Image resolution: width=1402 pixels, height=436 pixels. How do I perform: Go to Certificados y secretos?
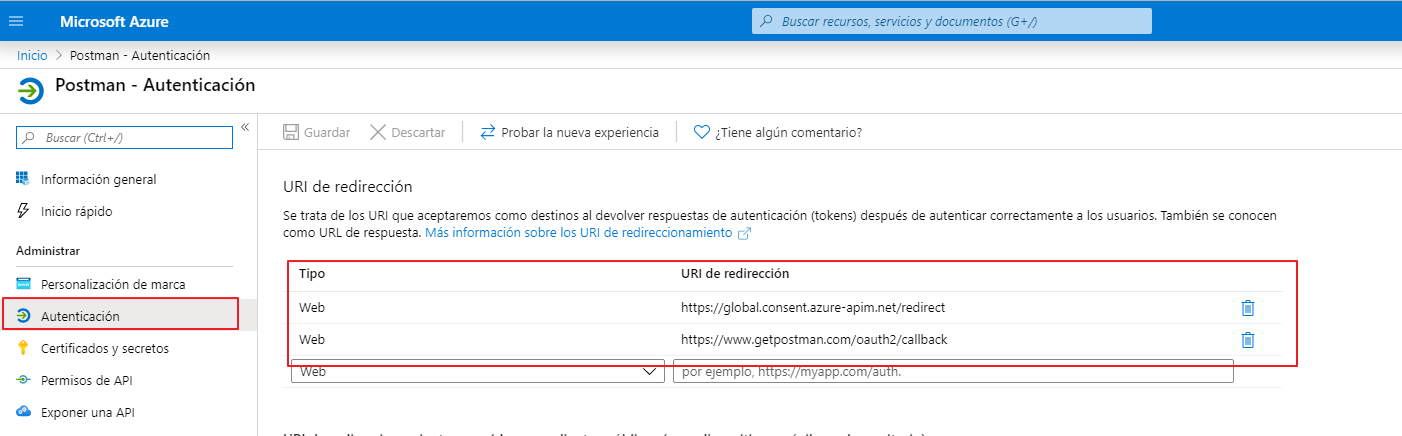(x=104, y=349)
